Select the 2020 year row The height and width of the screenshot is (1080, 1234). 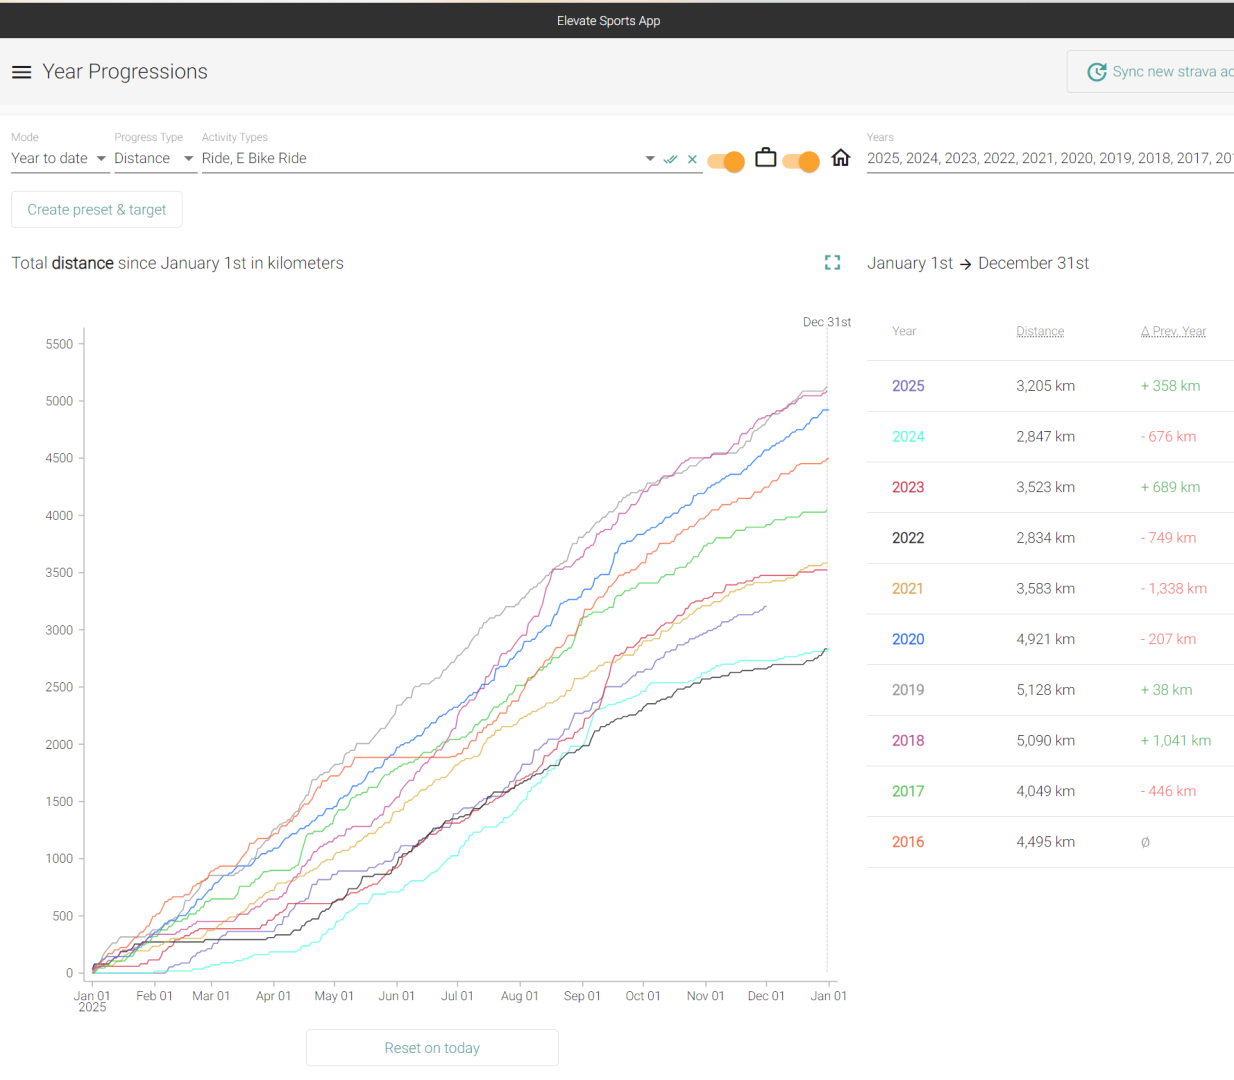[x=908, y=639]
